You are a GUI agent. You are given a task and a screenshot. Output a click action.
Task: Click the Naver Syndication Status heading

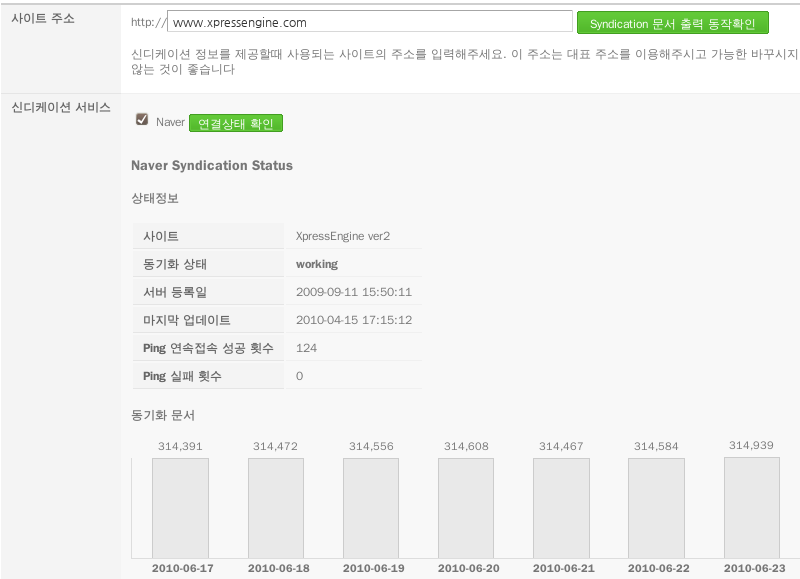pyautogui.click(x=212, y=165)
